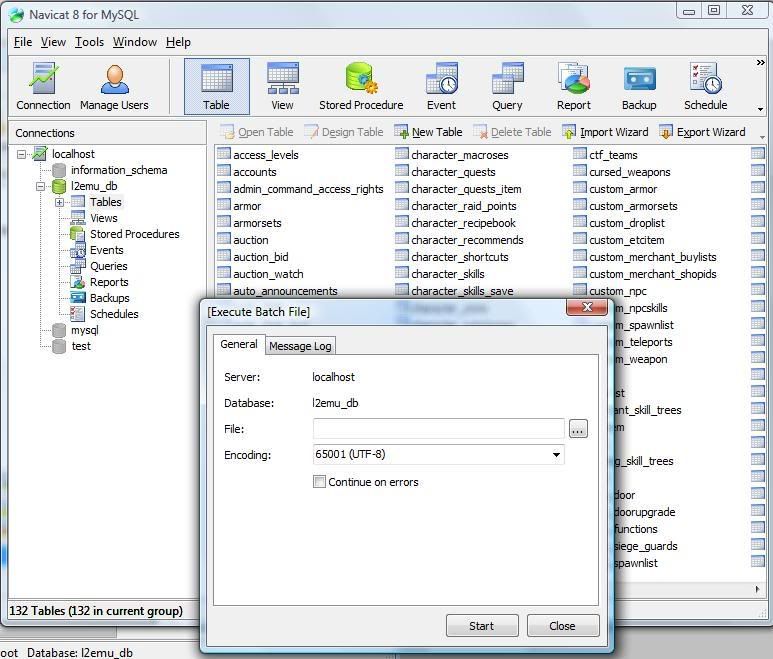773x659 pixels.
Task: Open the Schedule toolbar icon
Action: pyautogui.click(x=705, y=87)
